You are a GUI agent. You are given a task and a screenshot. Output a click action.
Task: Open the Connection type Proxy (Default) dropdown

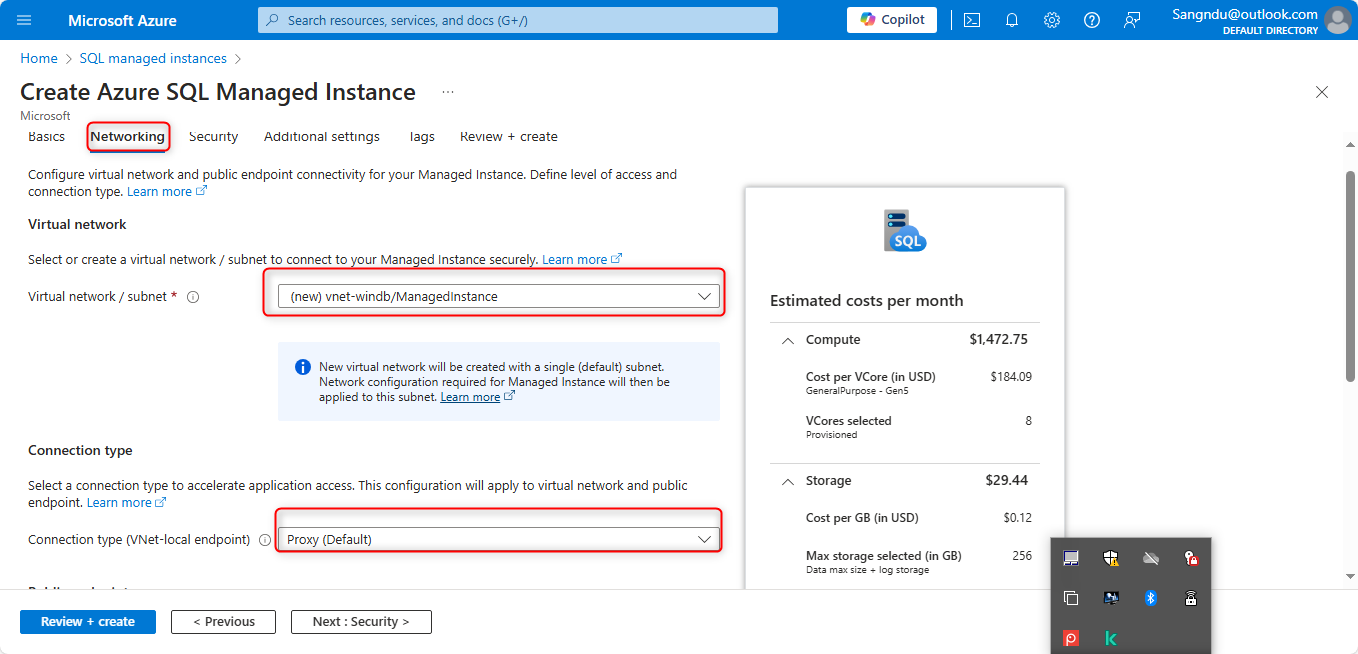tap(499, 539)
